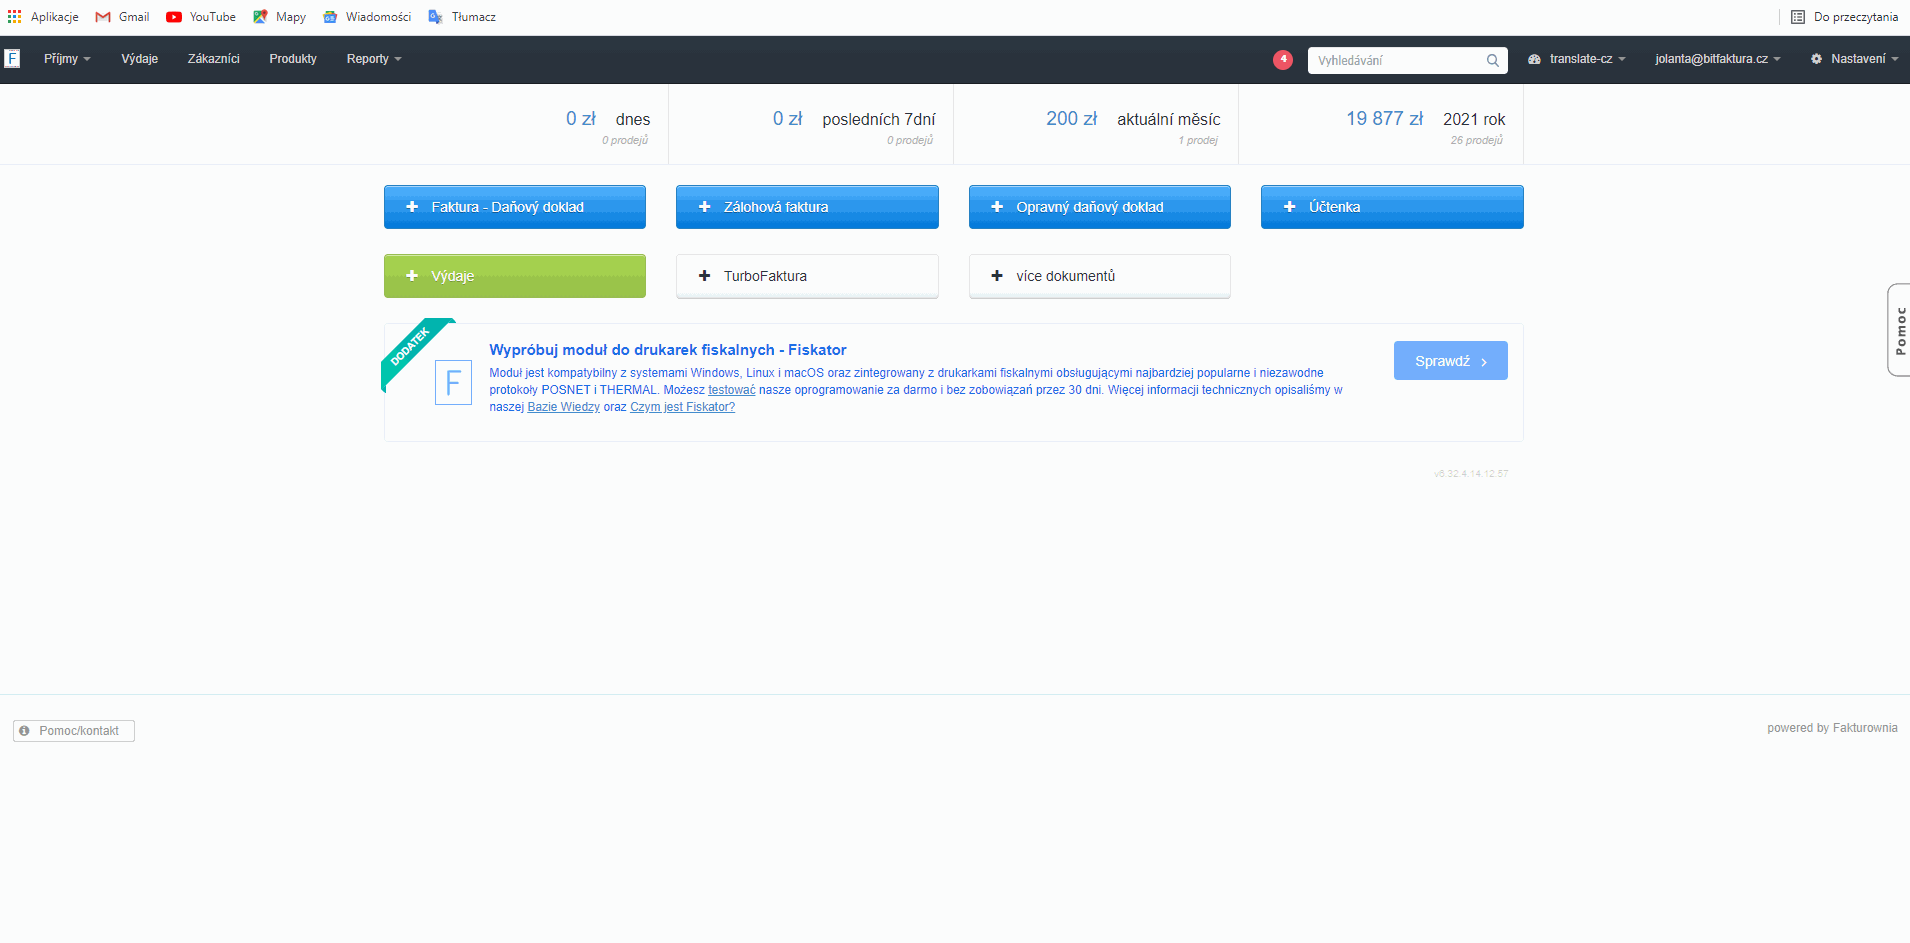This screenshot has height=943, width=1910.
Task: Click the dnes sales total 0 zł
Action: [x=581, y=119]
